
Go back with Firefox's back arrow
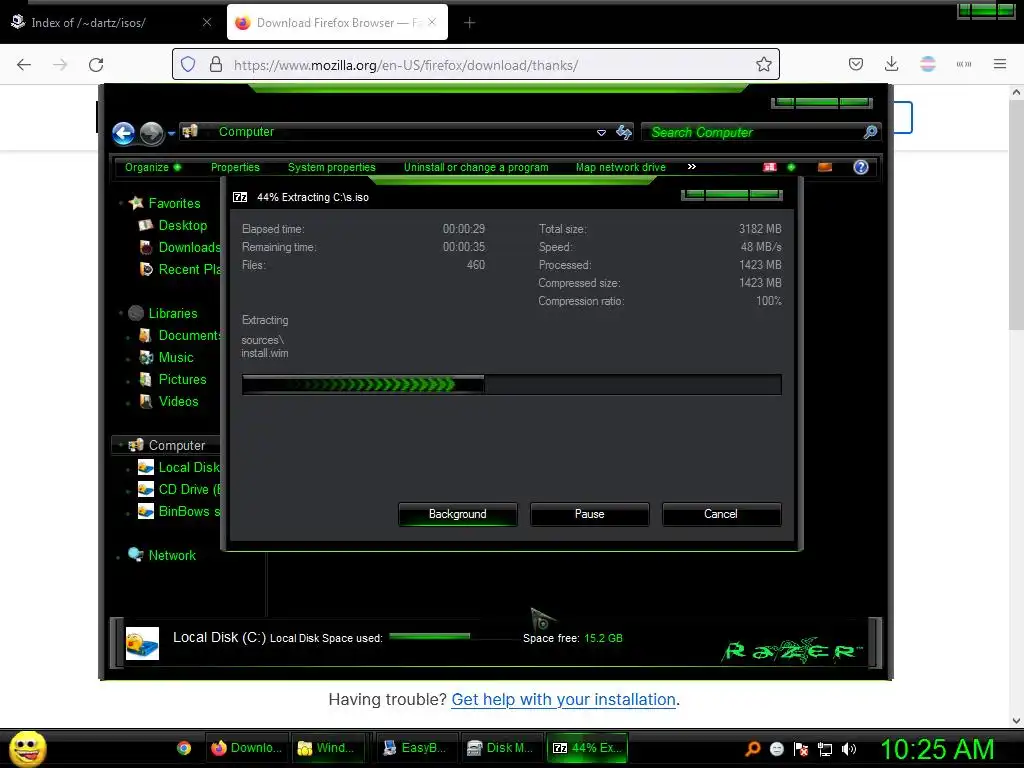[x=24, y=65]
